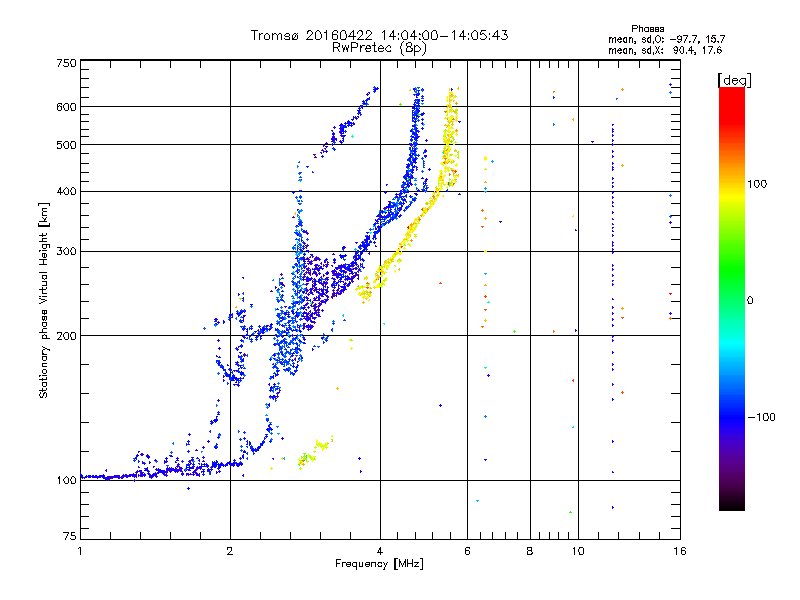The height and width of the screenshot is (600, 800).
Task: Click the '-100' colorbar tick label
Action: tap(761, 417)
